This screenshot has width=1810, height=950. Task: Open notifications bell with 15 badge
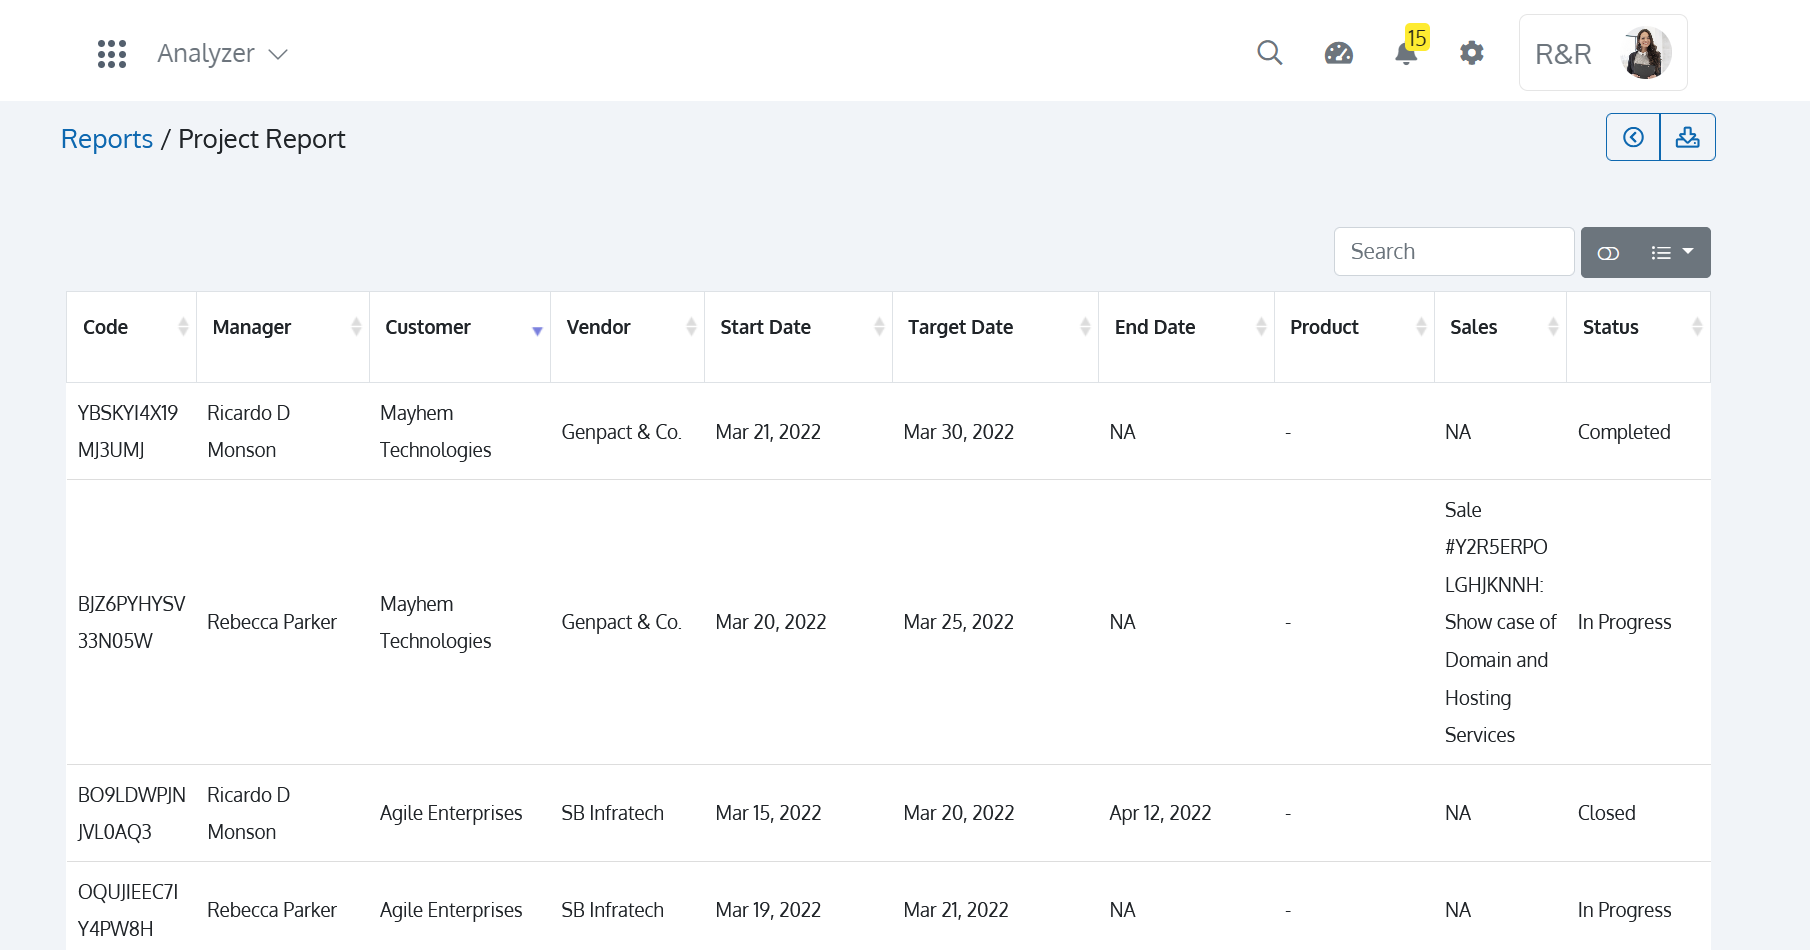pyautogui.click(x=1410, y=47)
